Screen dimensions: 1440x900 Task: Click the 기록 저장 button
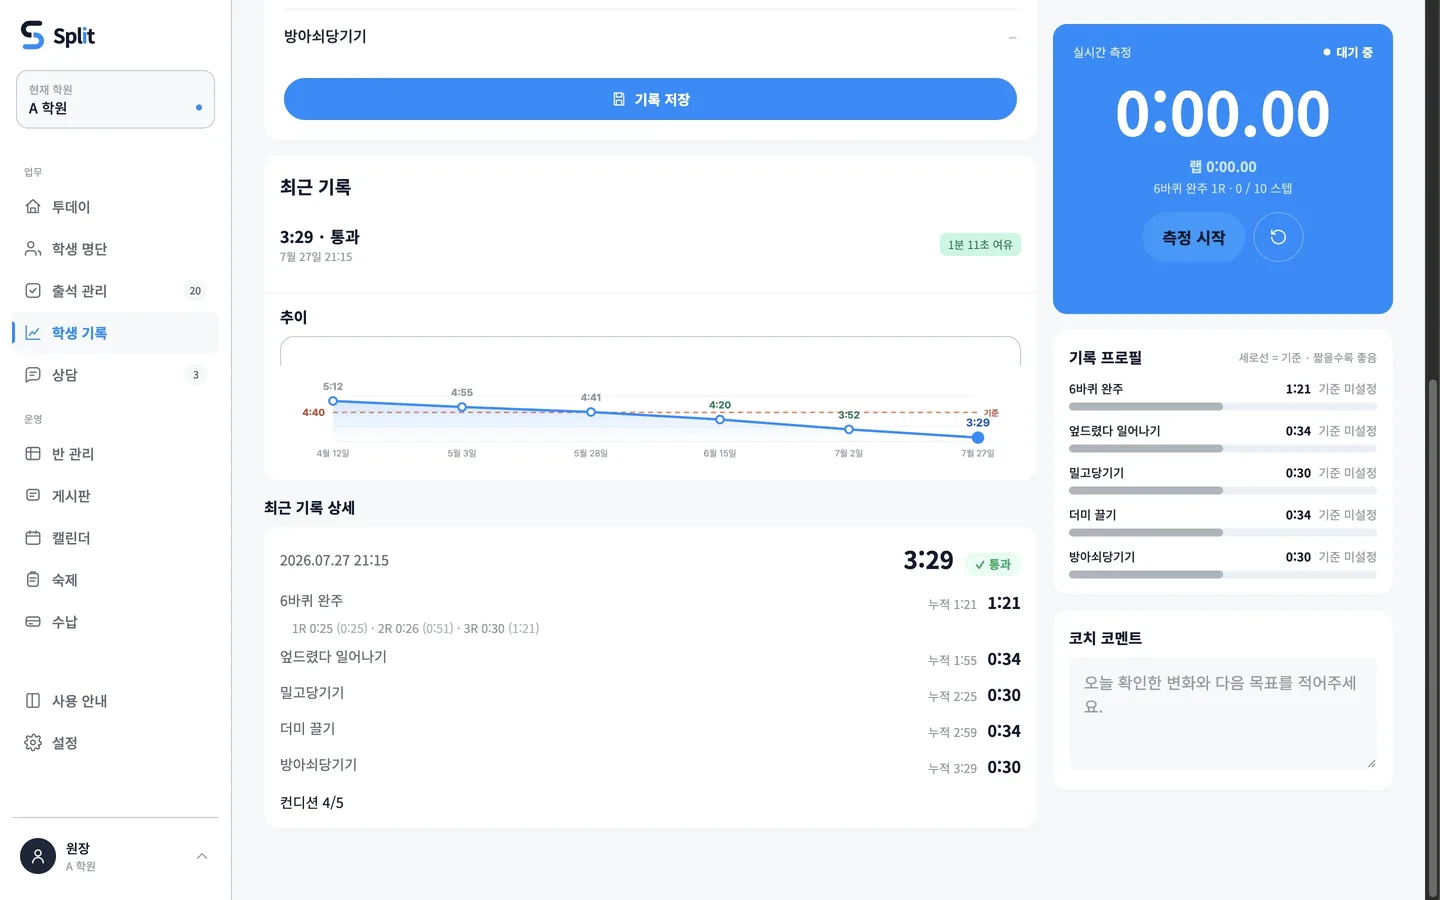coord(650,99)
